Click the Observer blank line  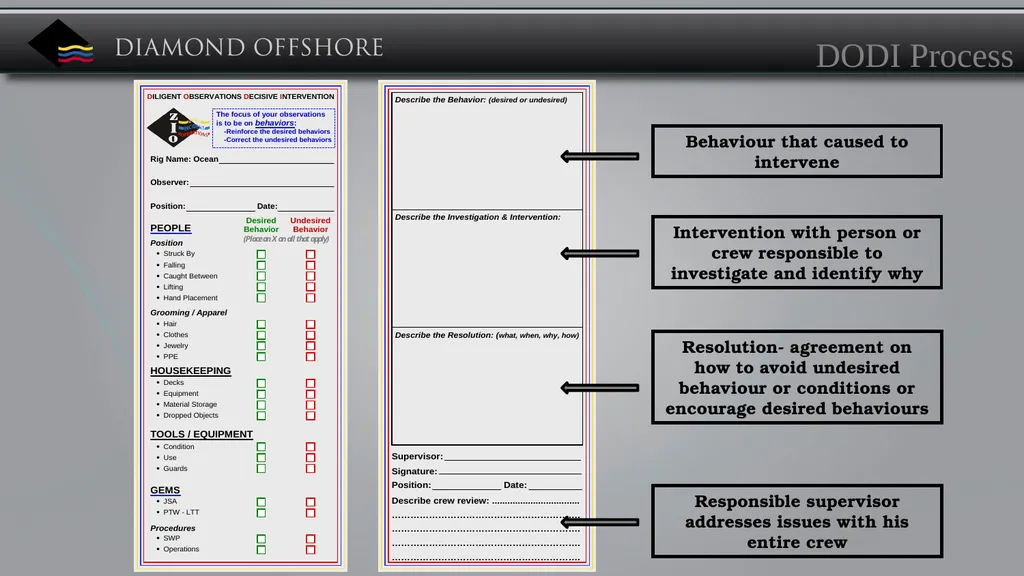[262, 184]
